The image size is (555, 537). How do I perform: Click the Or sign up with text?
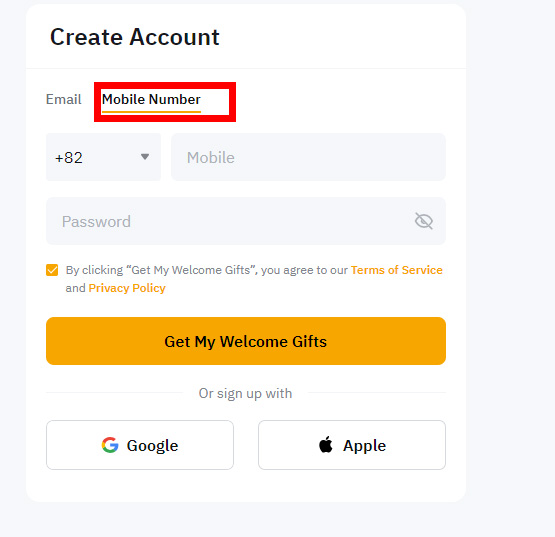click(x=245, y=393)
